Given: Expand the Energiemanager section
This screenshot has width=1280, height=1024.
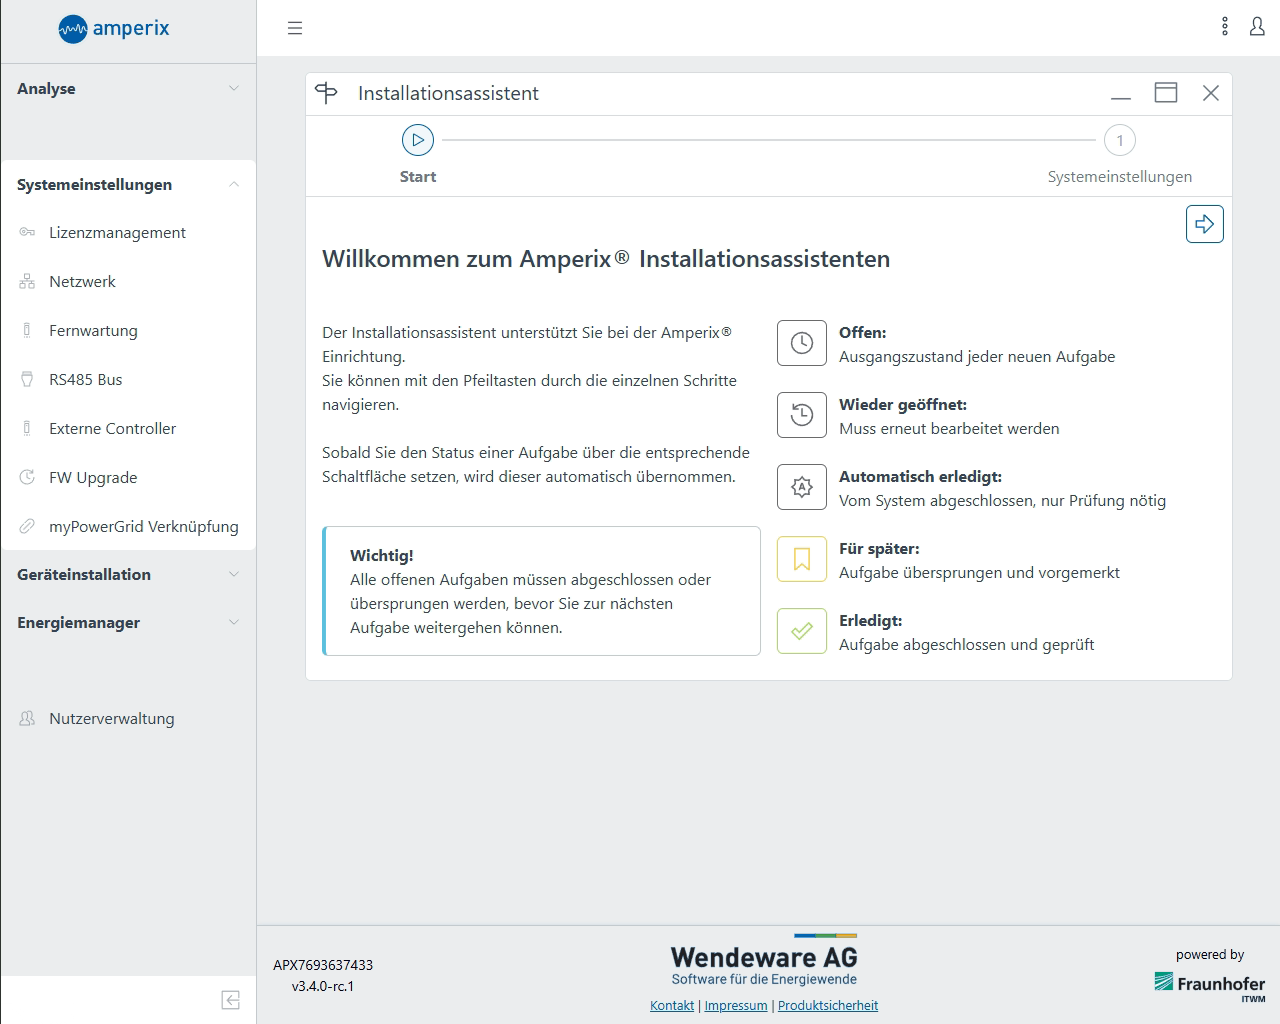Looking at the screenshot, I should [x=128, y=622].
